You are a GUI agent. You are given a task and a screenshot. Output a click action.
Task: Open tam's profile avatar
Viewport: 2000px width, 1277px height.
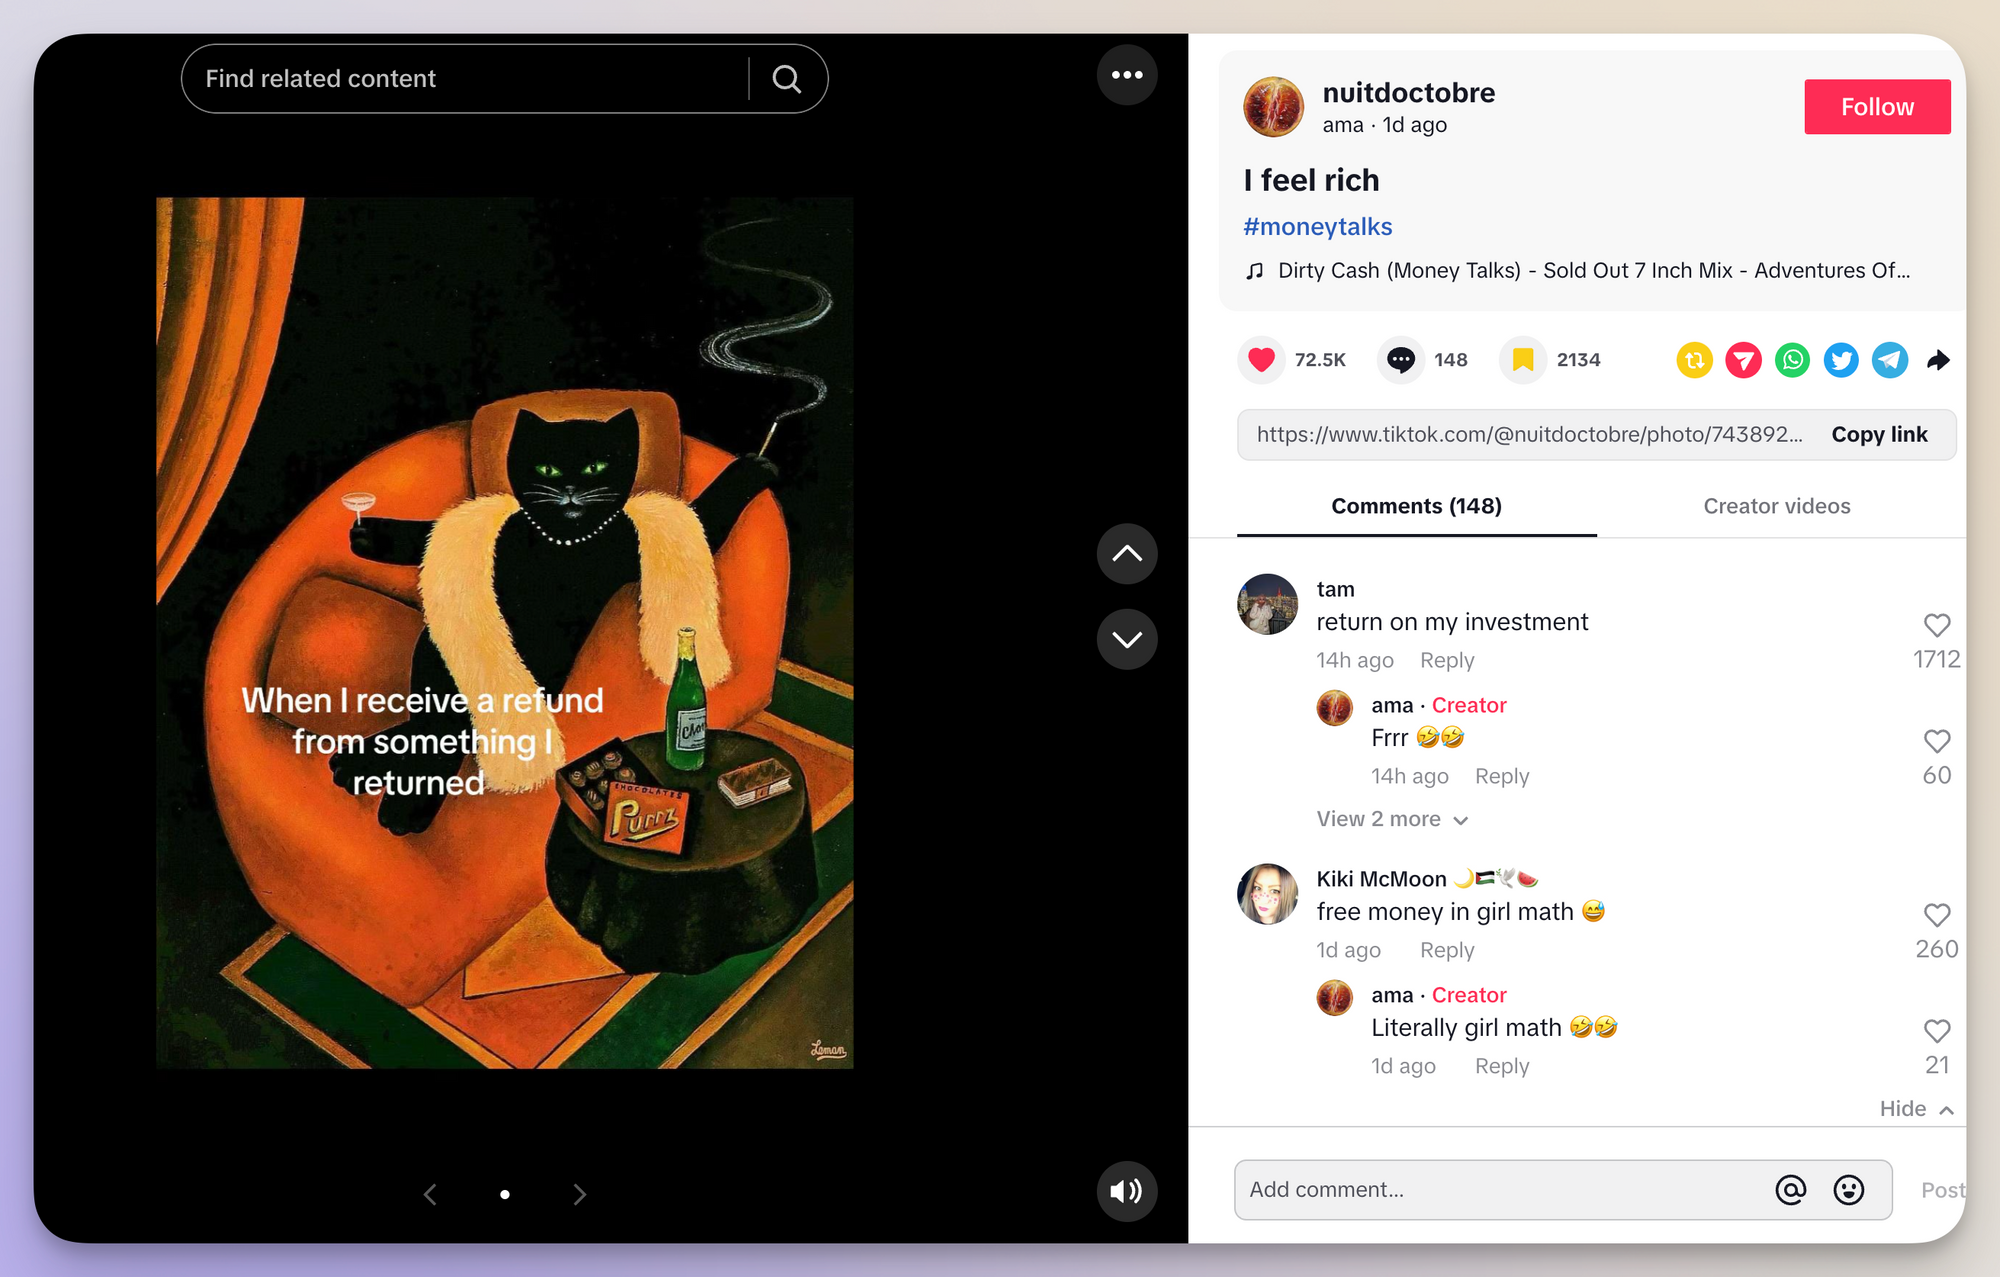1268,604
